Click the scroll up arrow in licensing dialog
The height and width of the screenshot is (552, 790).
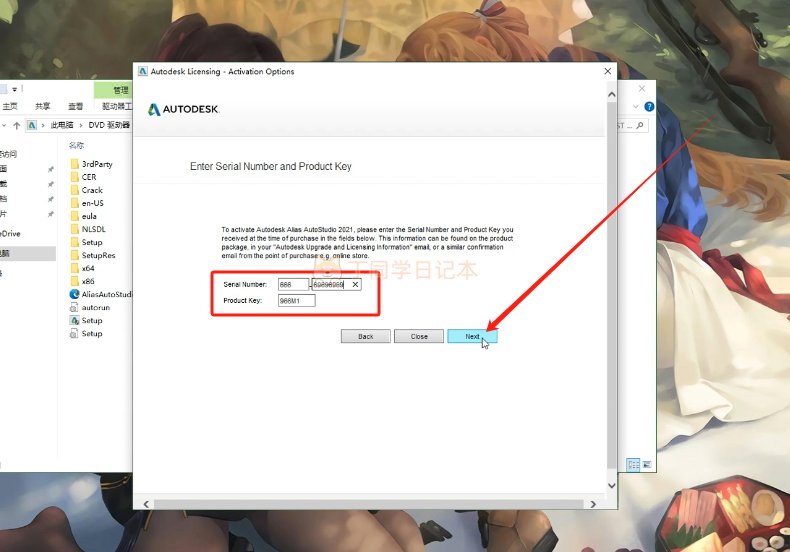[612, 95]
